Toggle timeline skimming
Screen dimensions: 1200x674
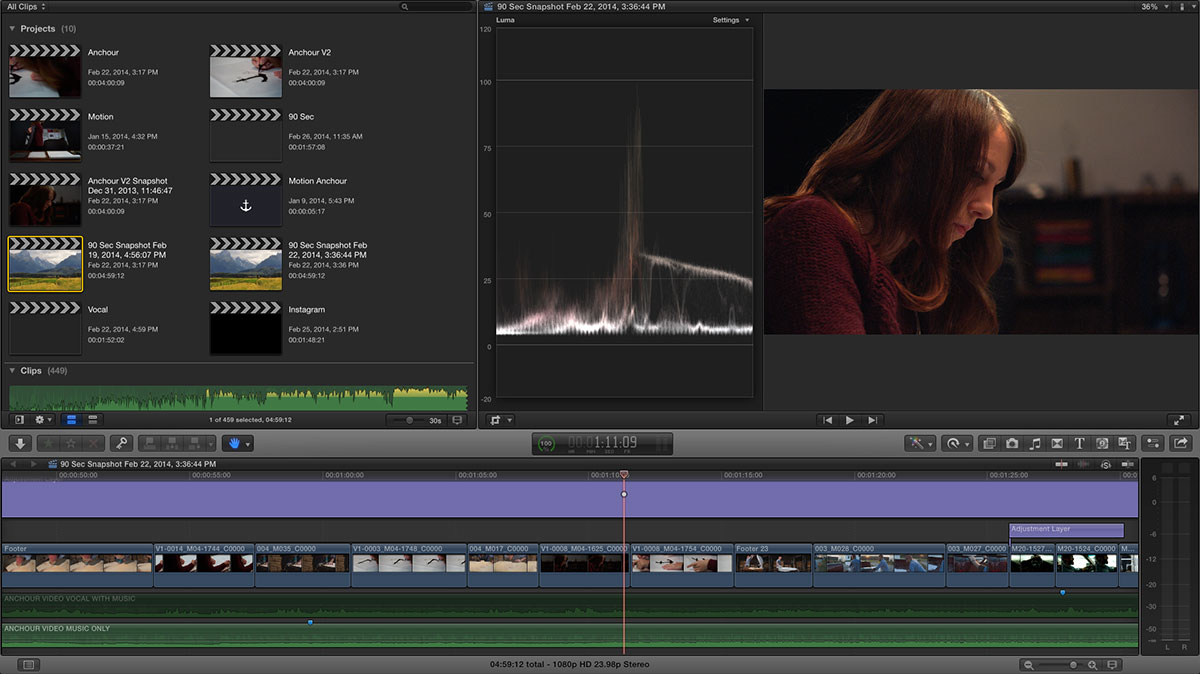click(1061, 464)
